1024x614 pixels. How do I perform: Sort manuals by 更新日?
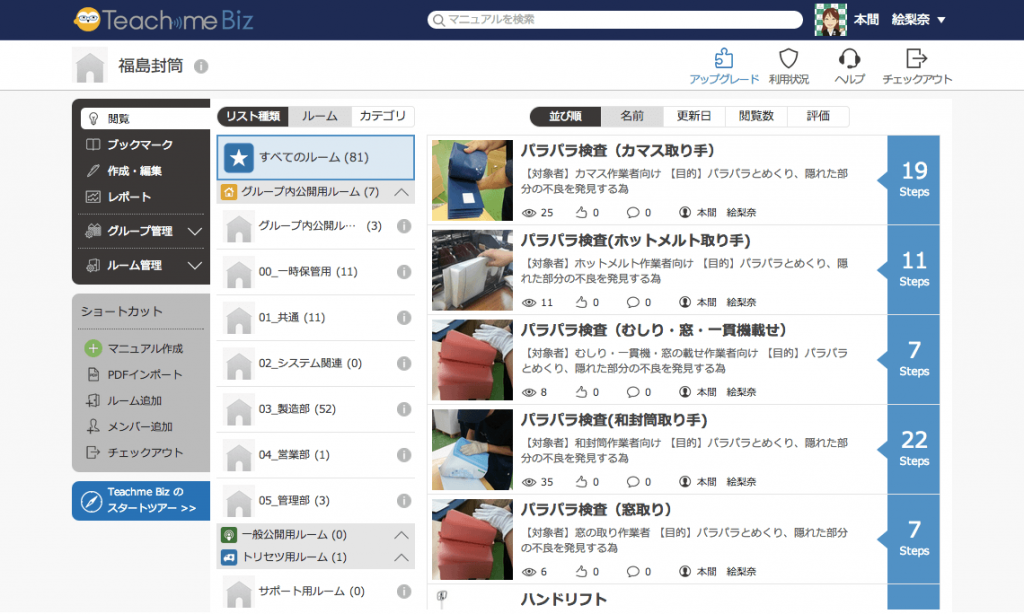coord(694,116)
